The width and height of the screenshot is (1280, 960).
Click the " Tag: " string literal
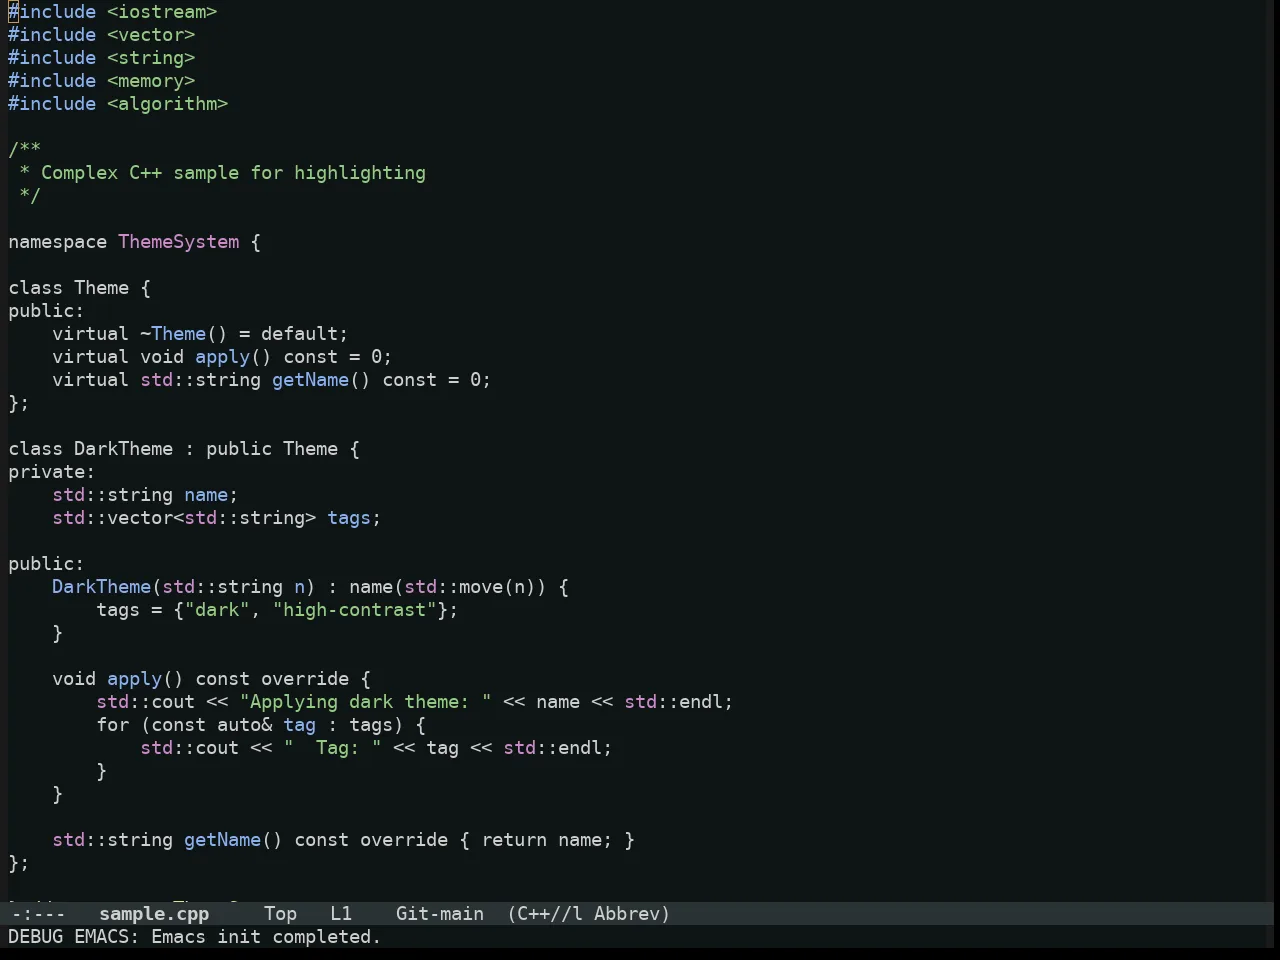[x=333, y=748]
